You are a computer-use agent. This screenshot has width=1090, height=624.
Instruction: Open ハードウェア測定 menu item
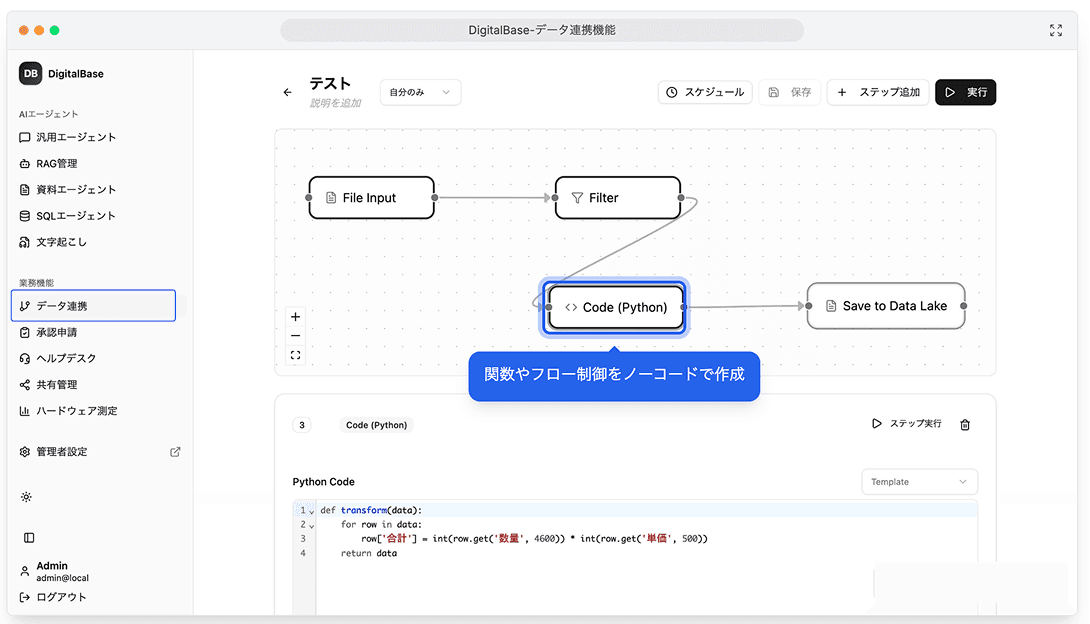68,411
